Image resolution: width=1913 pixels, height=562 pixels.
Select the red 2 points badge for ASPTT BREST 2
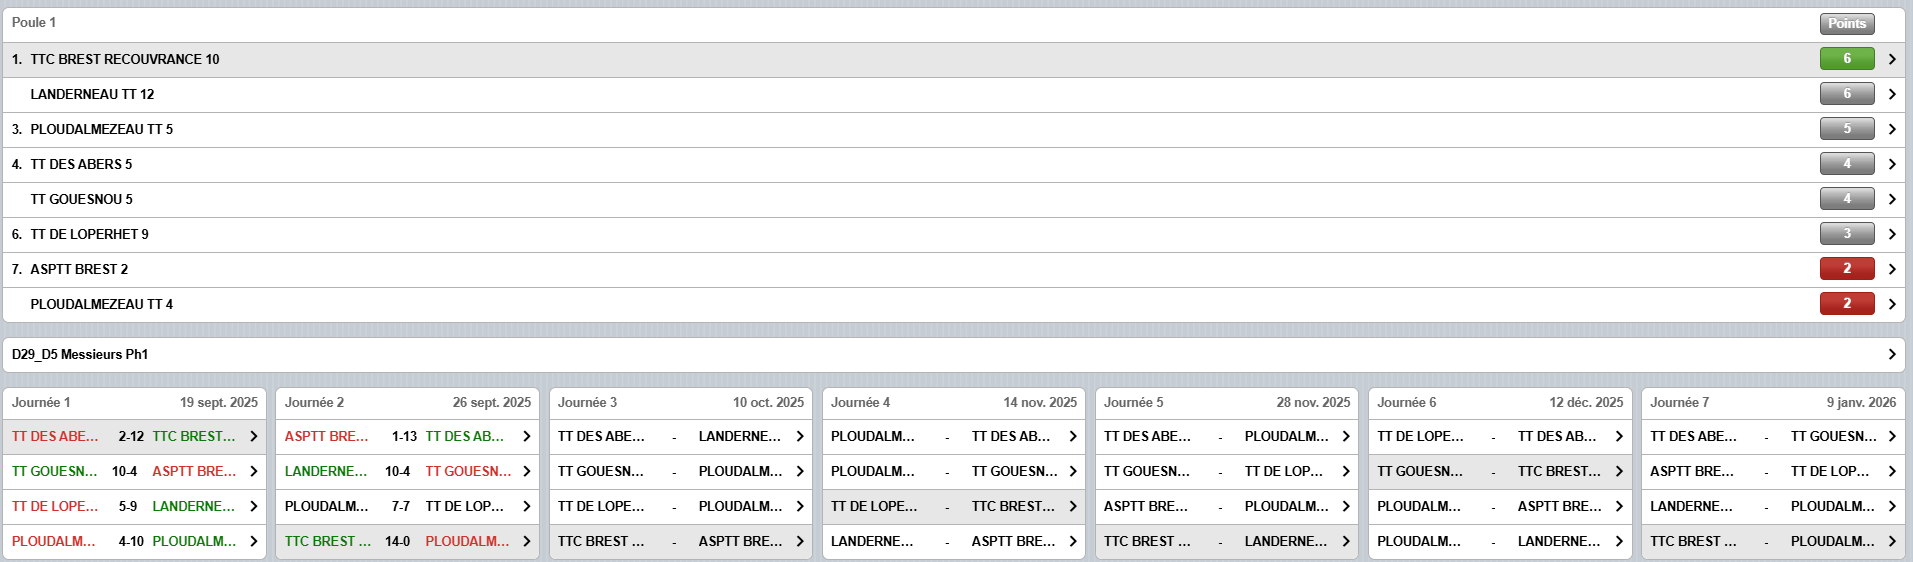(x=1846, y=269)
